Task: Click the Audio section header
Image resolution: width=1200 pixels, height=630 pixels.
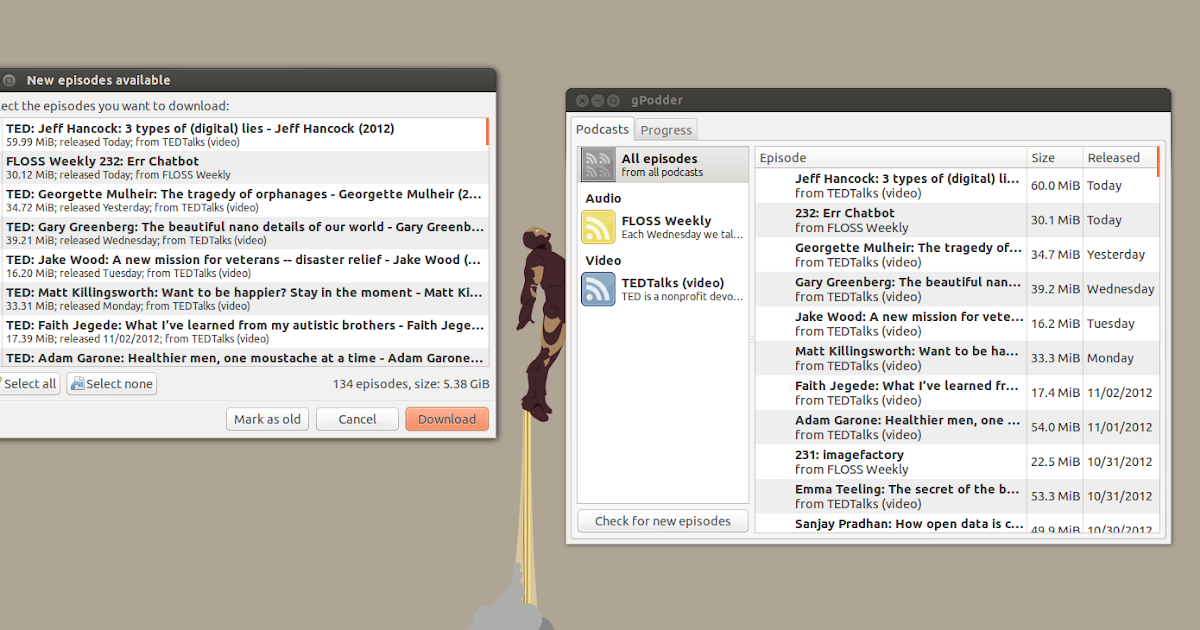Action: point(603,198)
